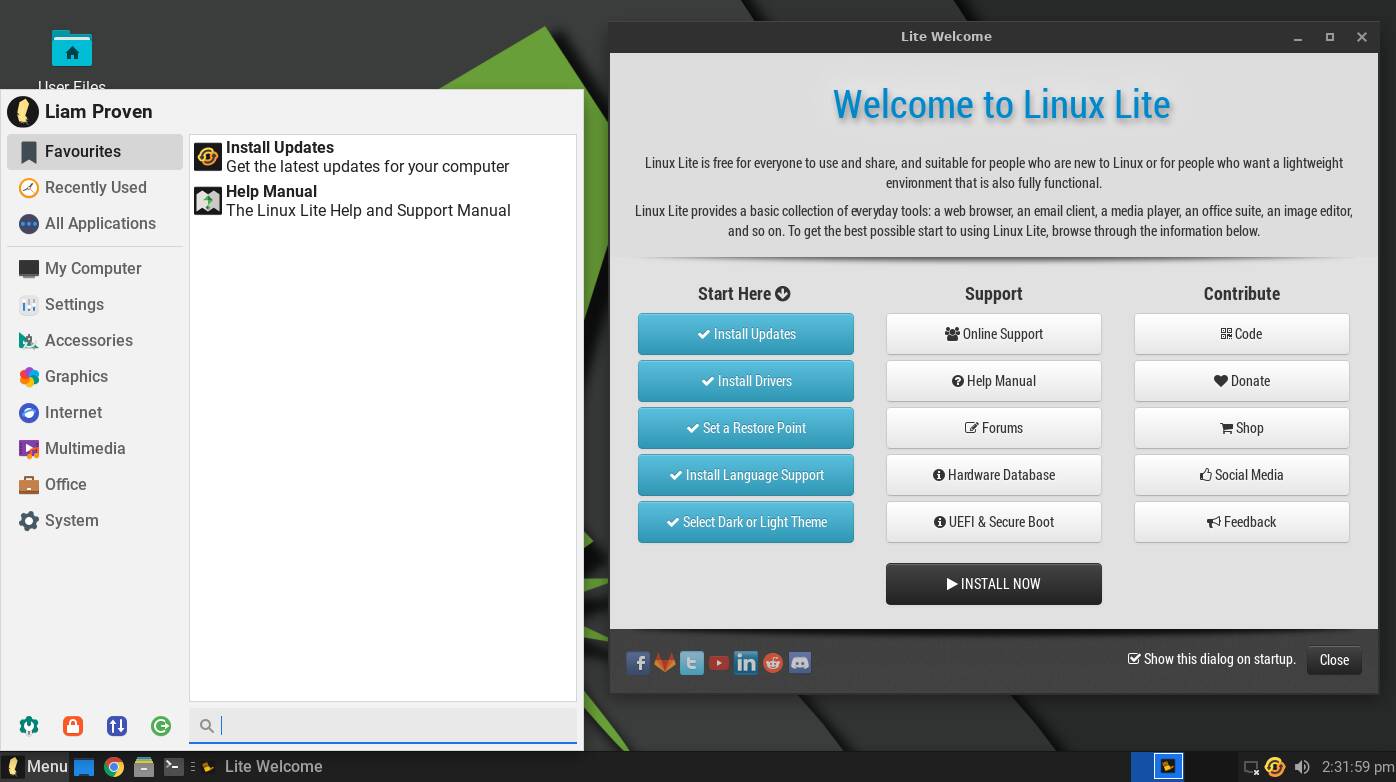The image size is (1396, 782).
Task: Click the UEFI & Secure Boot button
Action: 994,522
